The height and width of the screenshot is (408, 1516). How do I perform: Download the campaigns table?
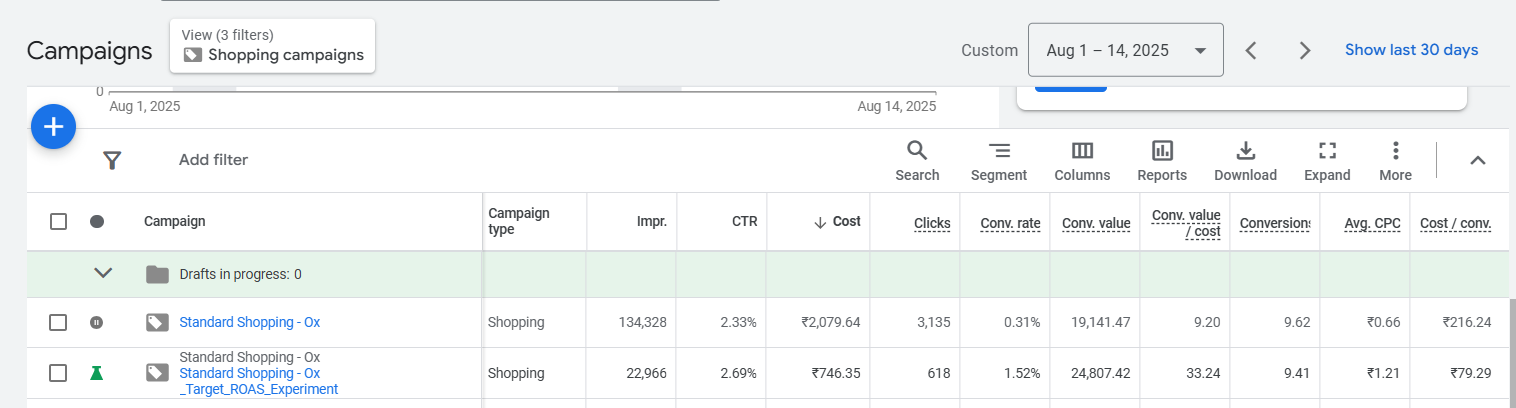pos(1245,161)
